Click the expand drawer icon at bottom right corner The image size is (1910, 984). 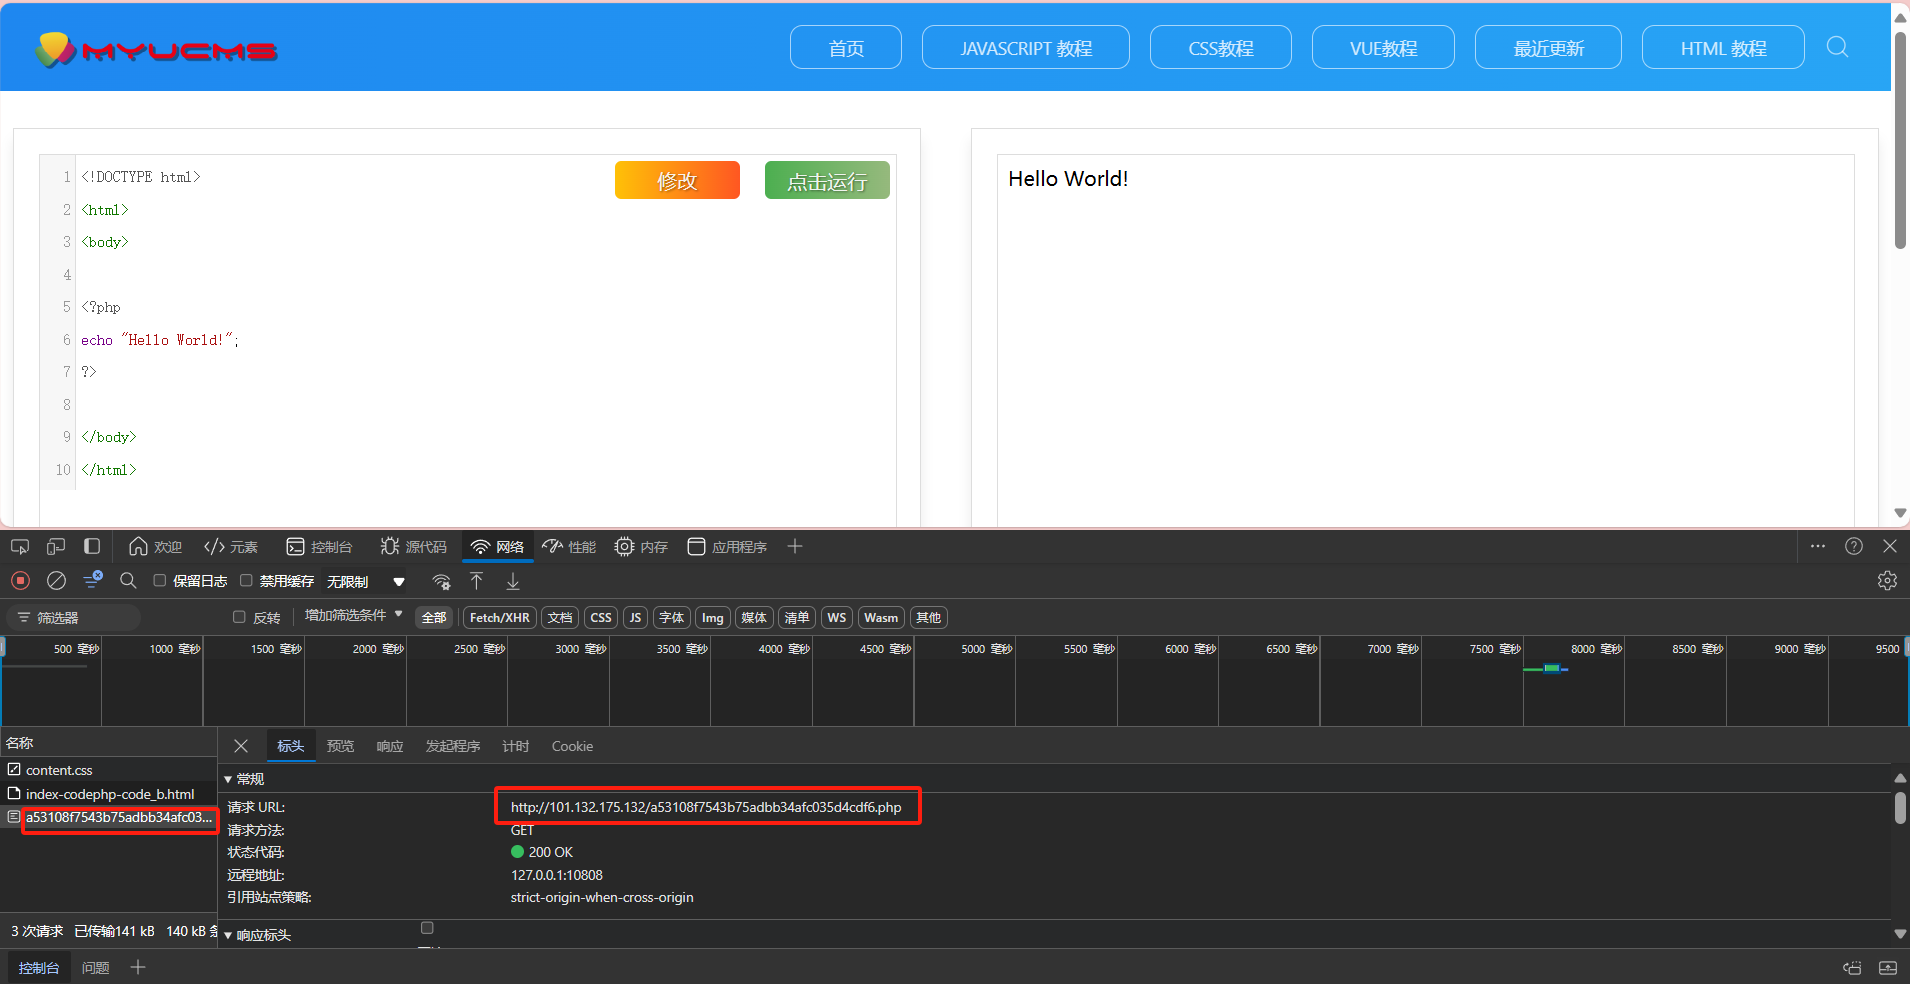pyautogui.click(x=1888, y=968)
